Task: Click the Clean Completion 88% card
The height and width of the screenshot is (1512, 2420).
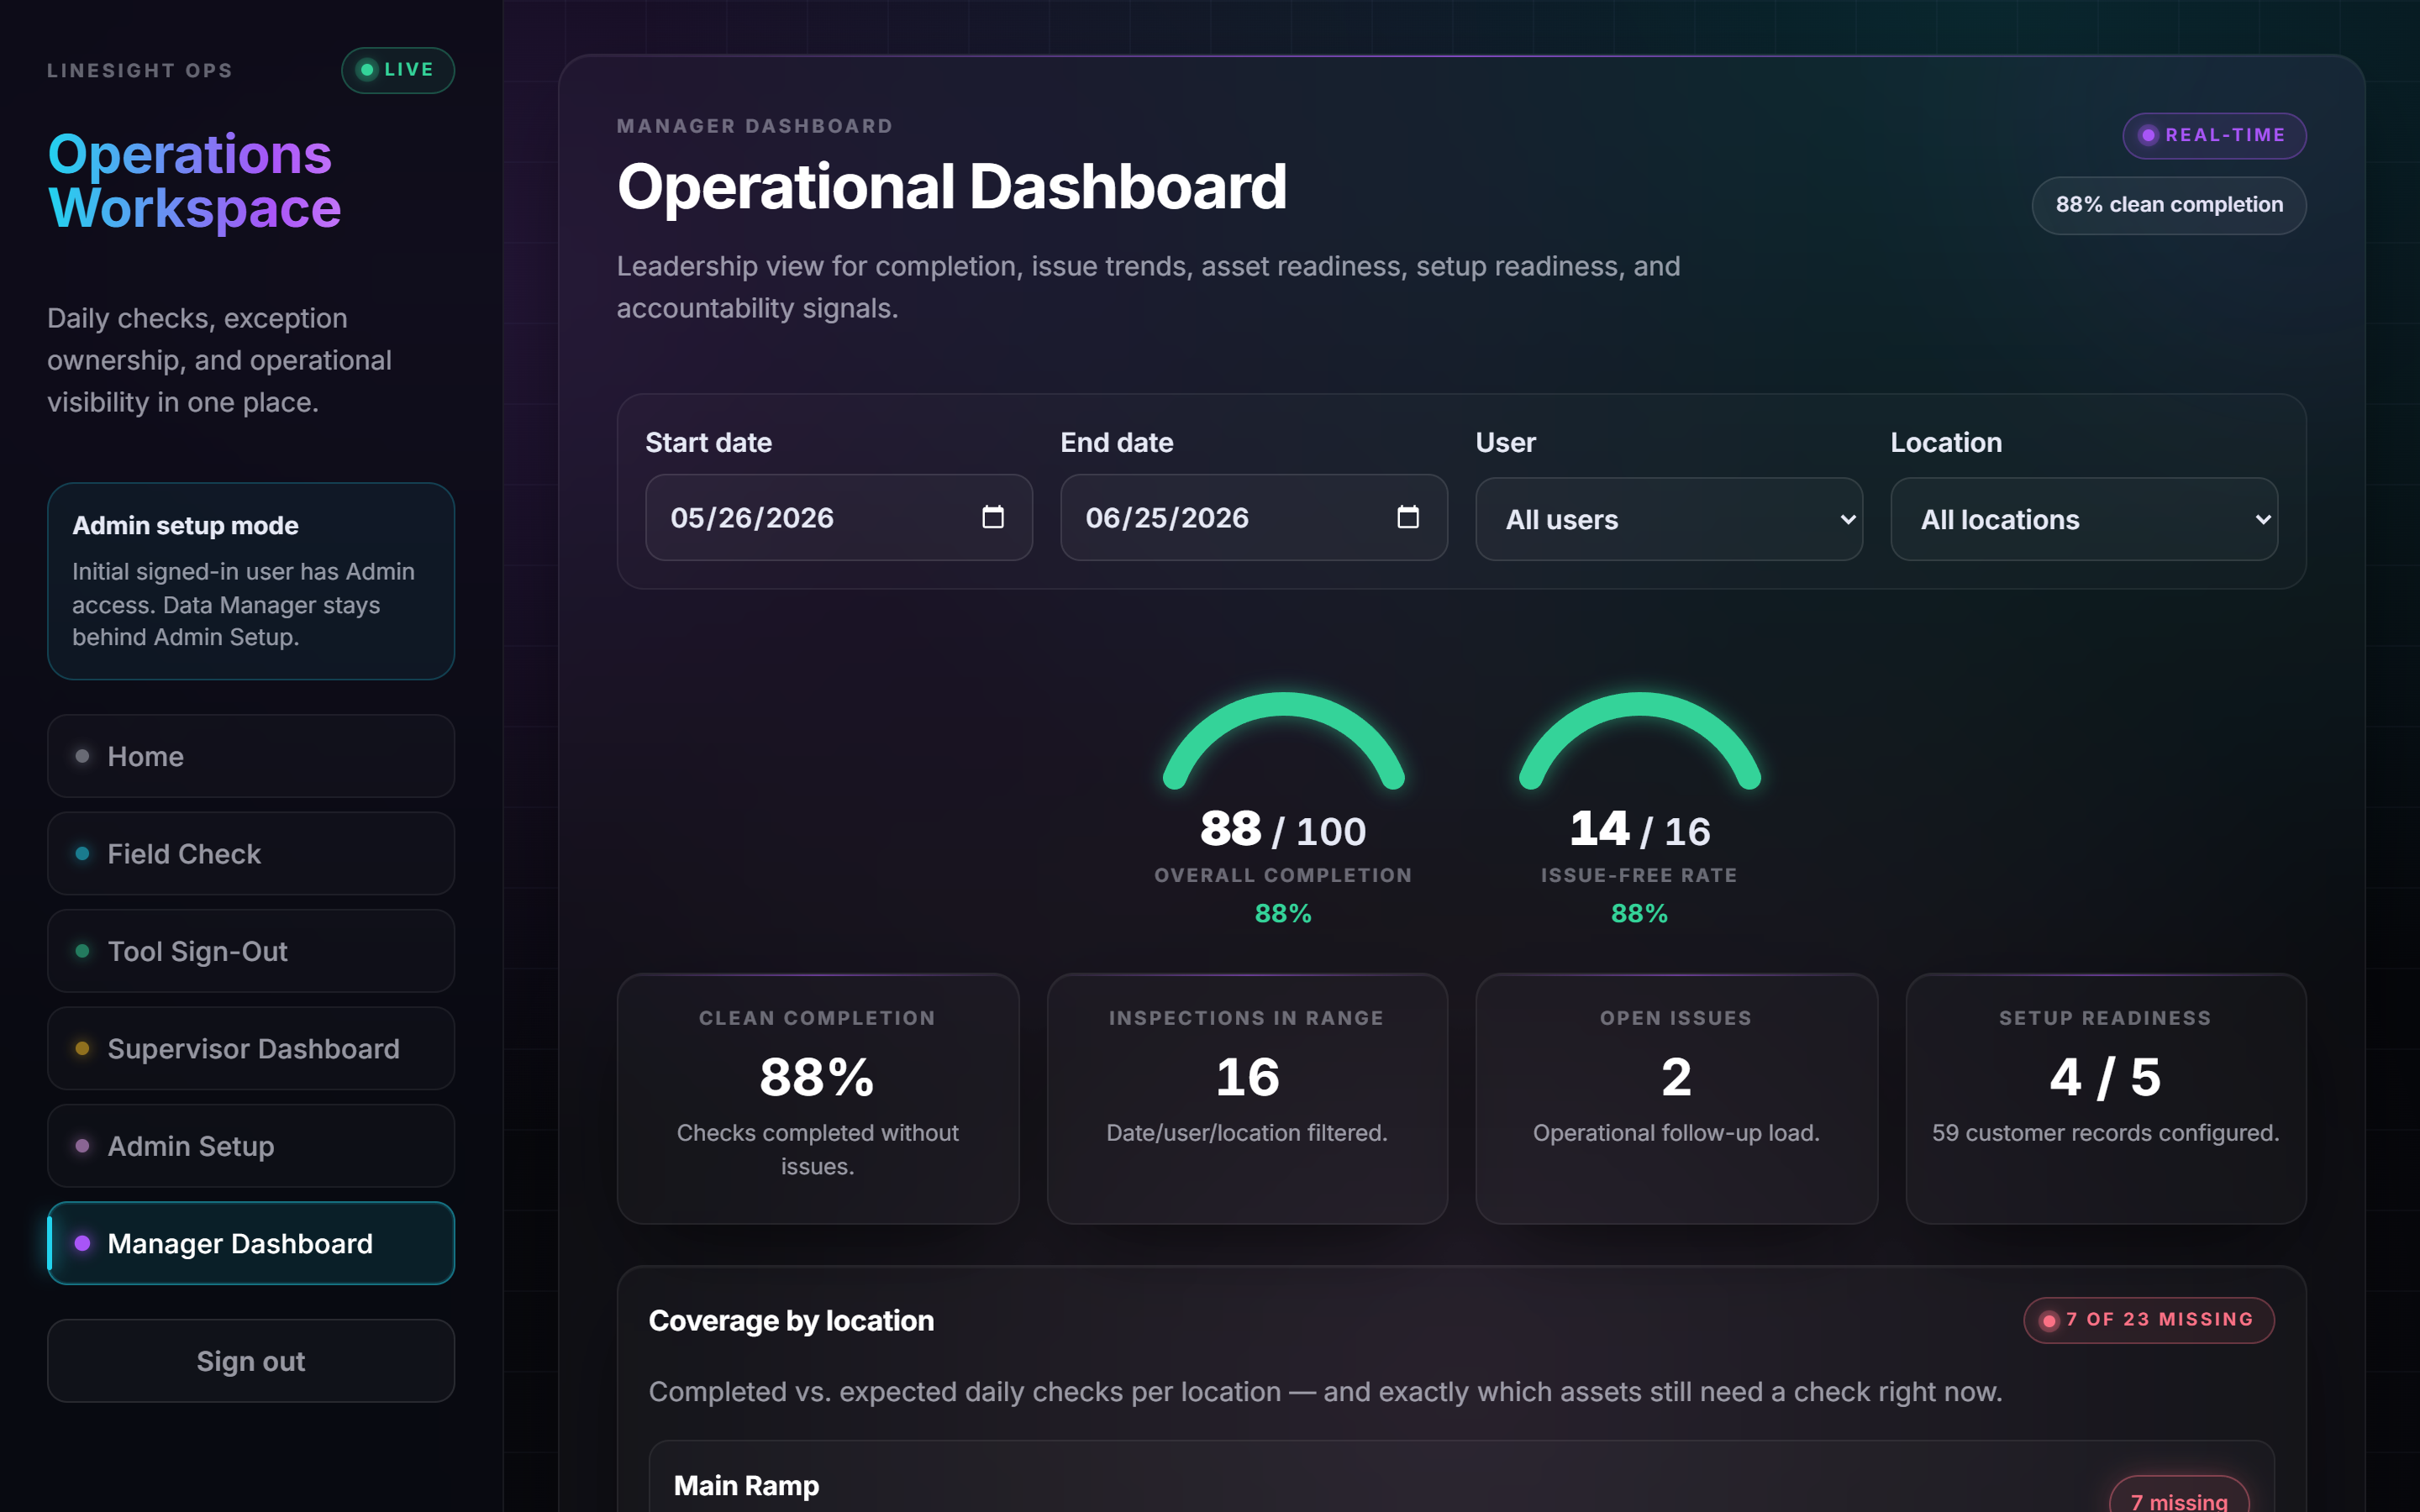Action: pos(818,1099)
